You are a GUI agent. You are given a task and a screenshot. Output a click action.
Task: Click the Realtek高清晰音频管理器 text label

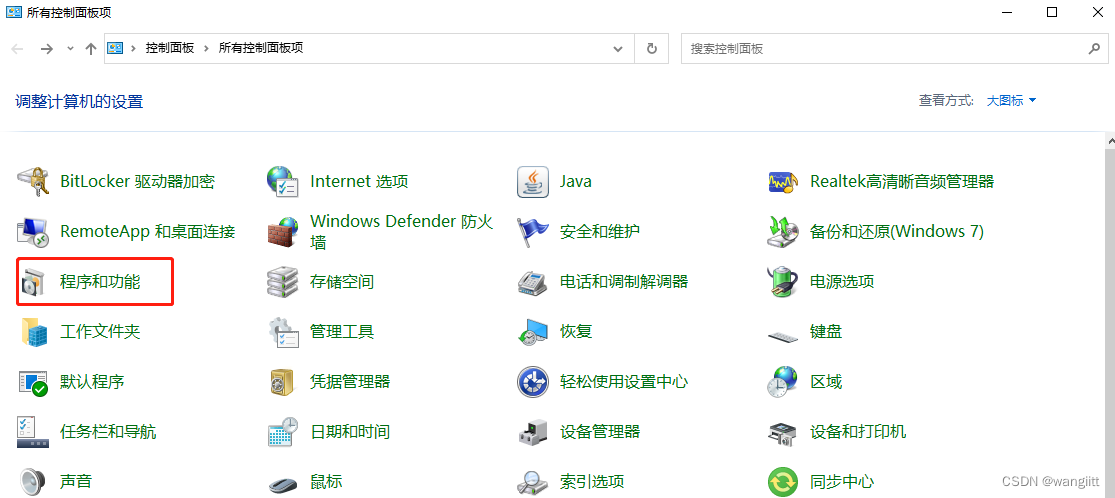click(902, 181)
